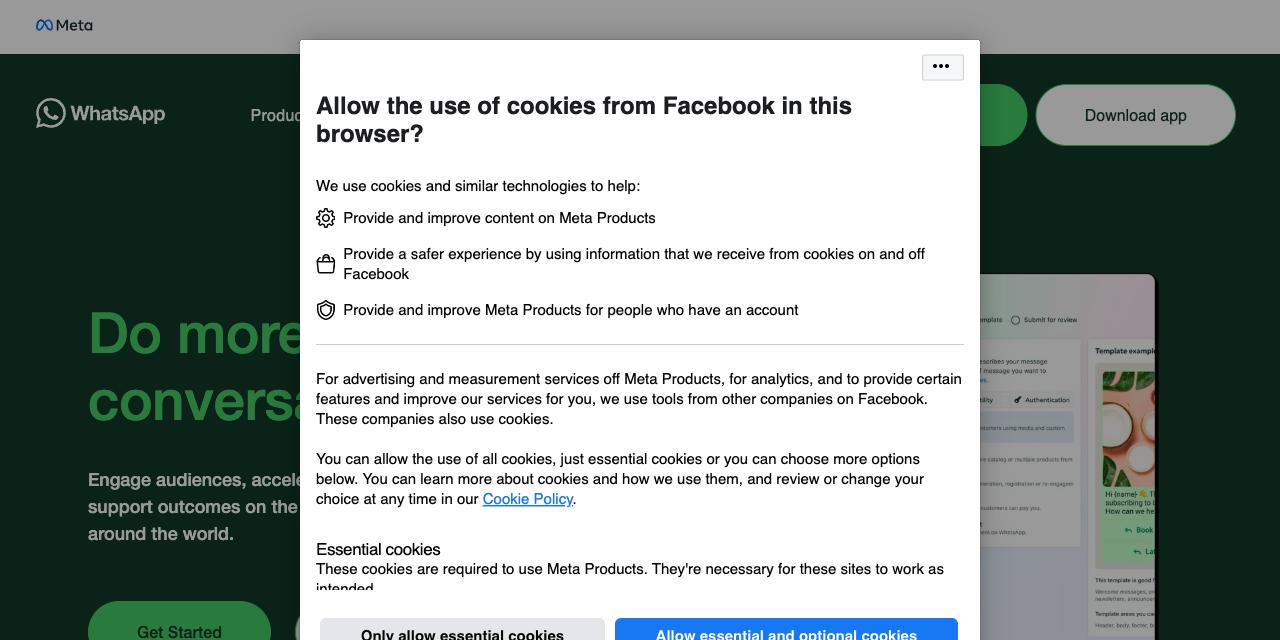This screenshot has width=1280, height=640.
Task: Open the Cookie Policy link
Action: coord(527,499)
